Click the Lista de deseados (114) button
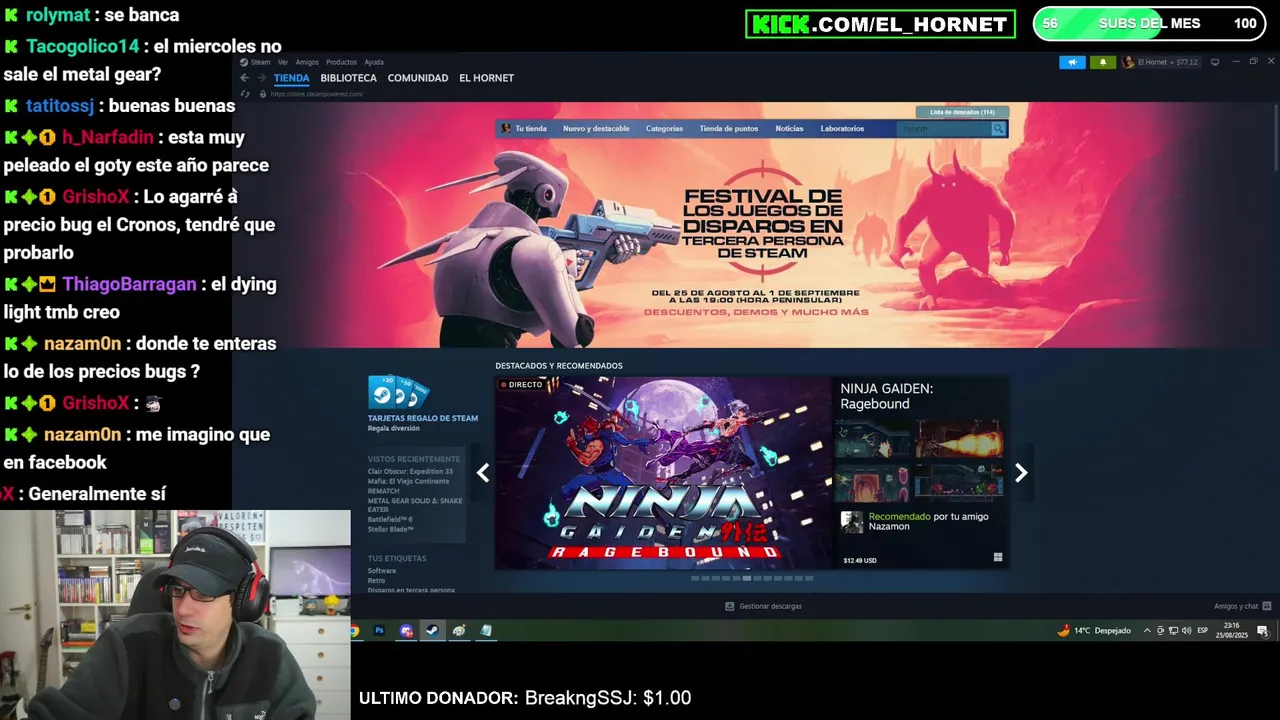The height and width of the screenshot is (720, 1280). pos(962,112)
